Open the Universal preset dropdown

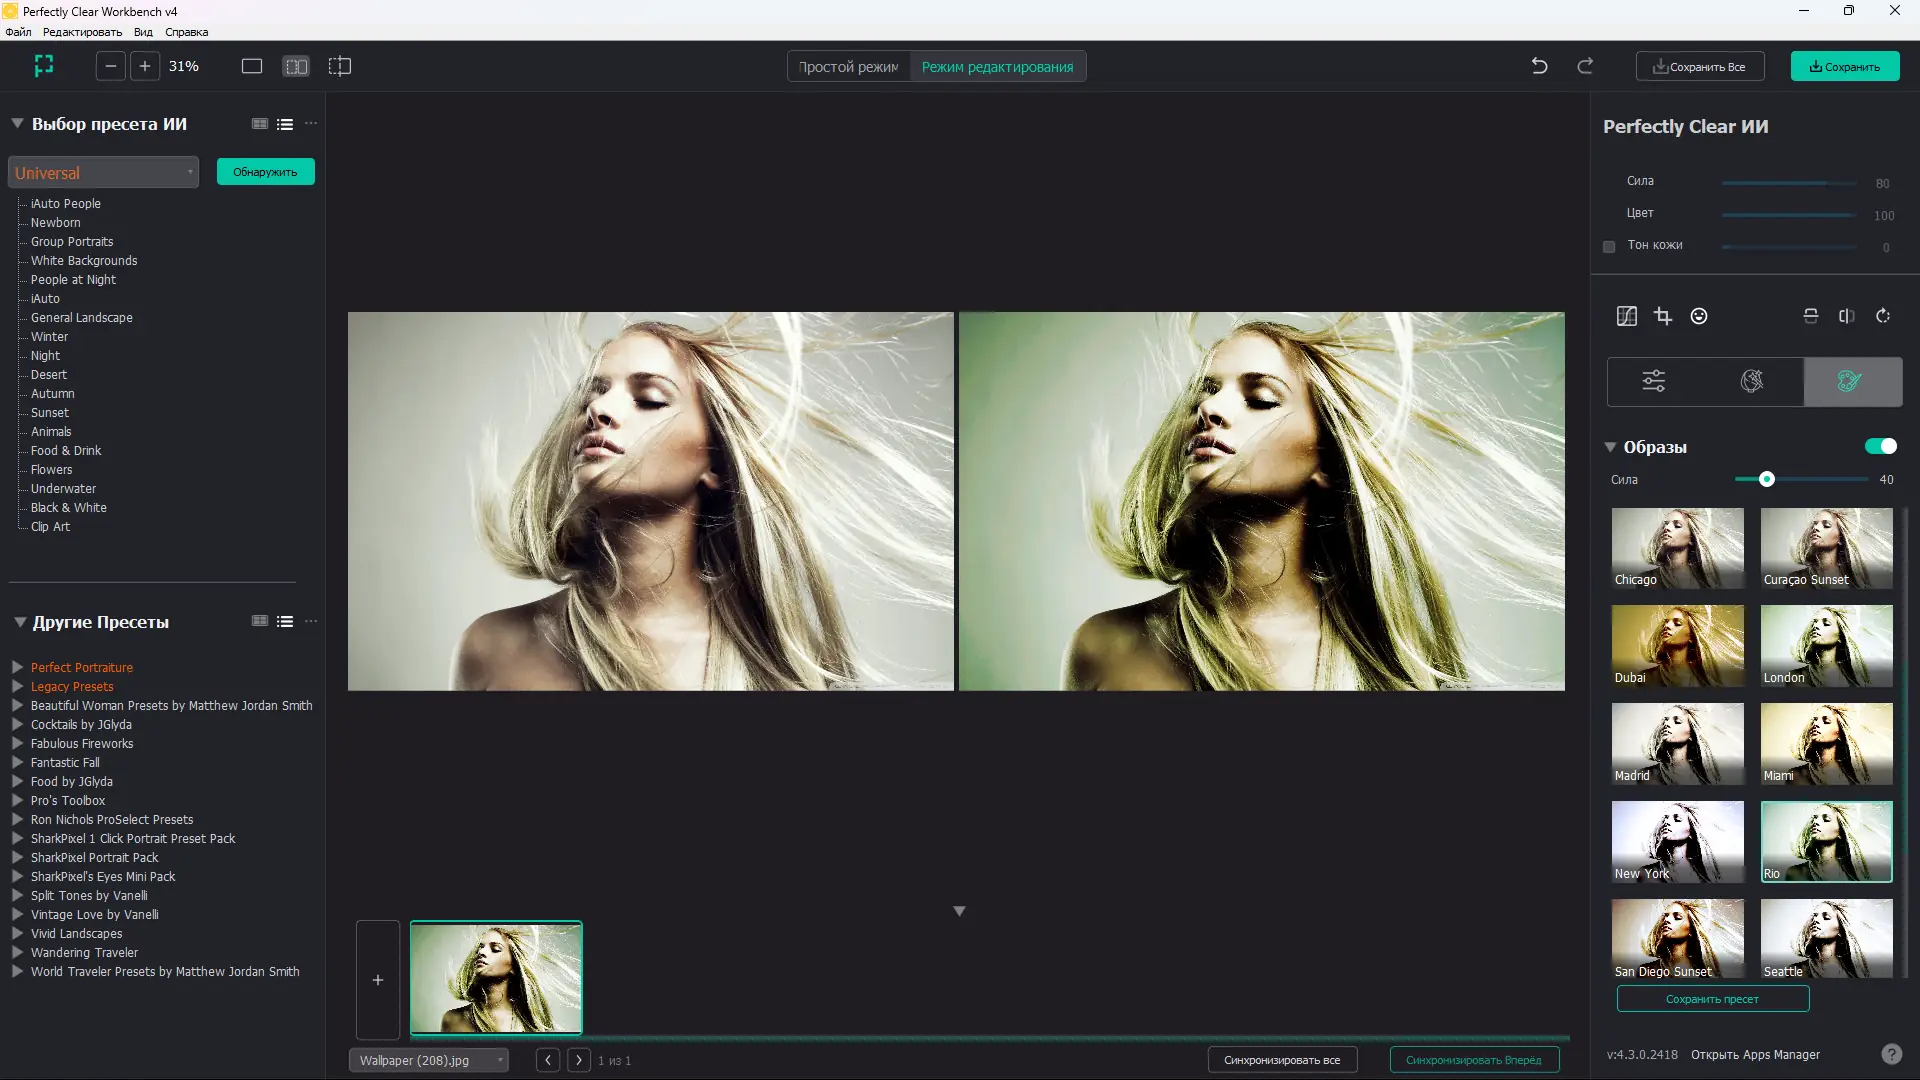(x=103, y=172)
